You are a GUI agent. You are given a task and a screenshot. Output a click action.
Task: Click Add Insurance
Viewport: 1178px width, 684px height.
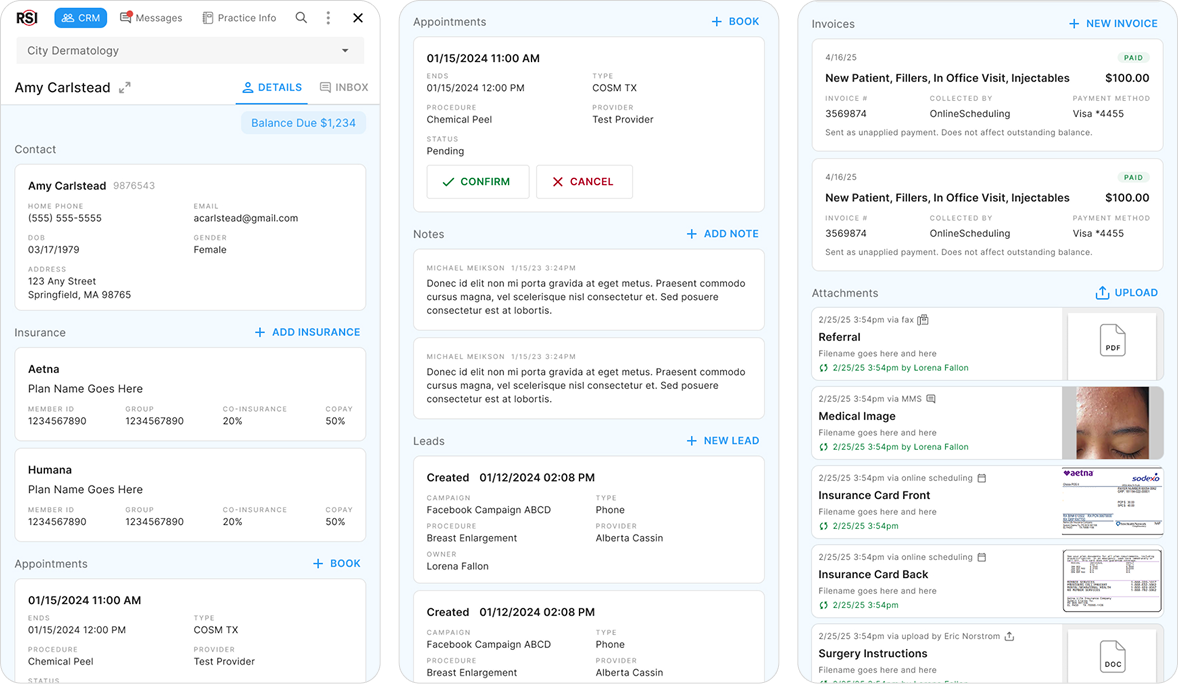pos(307,332)
